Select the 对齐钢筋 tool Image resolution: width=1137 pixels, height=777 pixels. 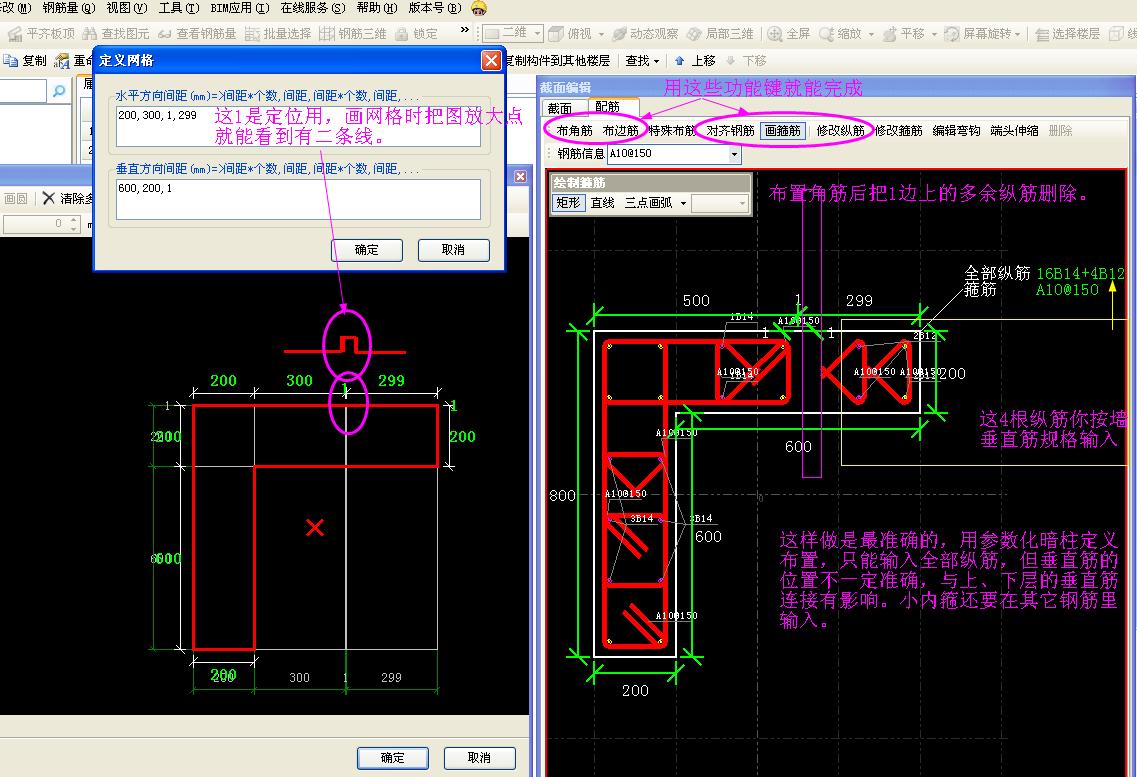pyautogui.click(x=730, y=130)
